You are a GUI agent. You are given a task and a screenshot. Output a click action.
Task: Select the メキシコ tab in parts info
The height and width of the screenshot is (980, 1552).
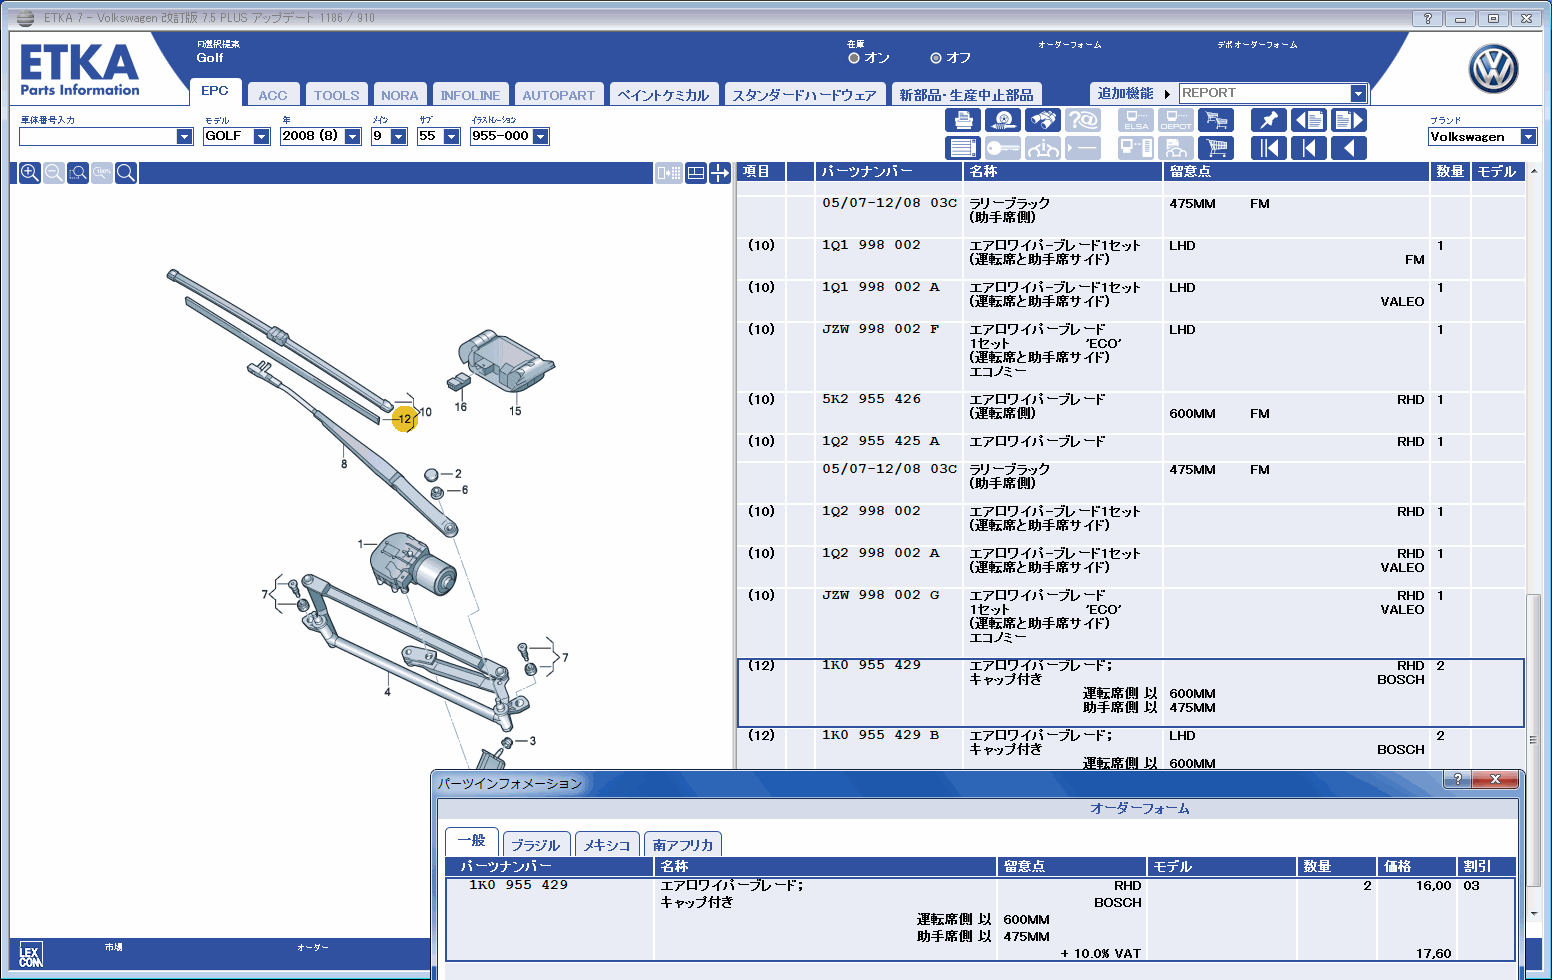click(607, 845)
